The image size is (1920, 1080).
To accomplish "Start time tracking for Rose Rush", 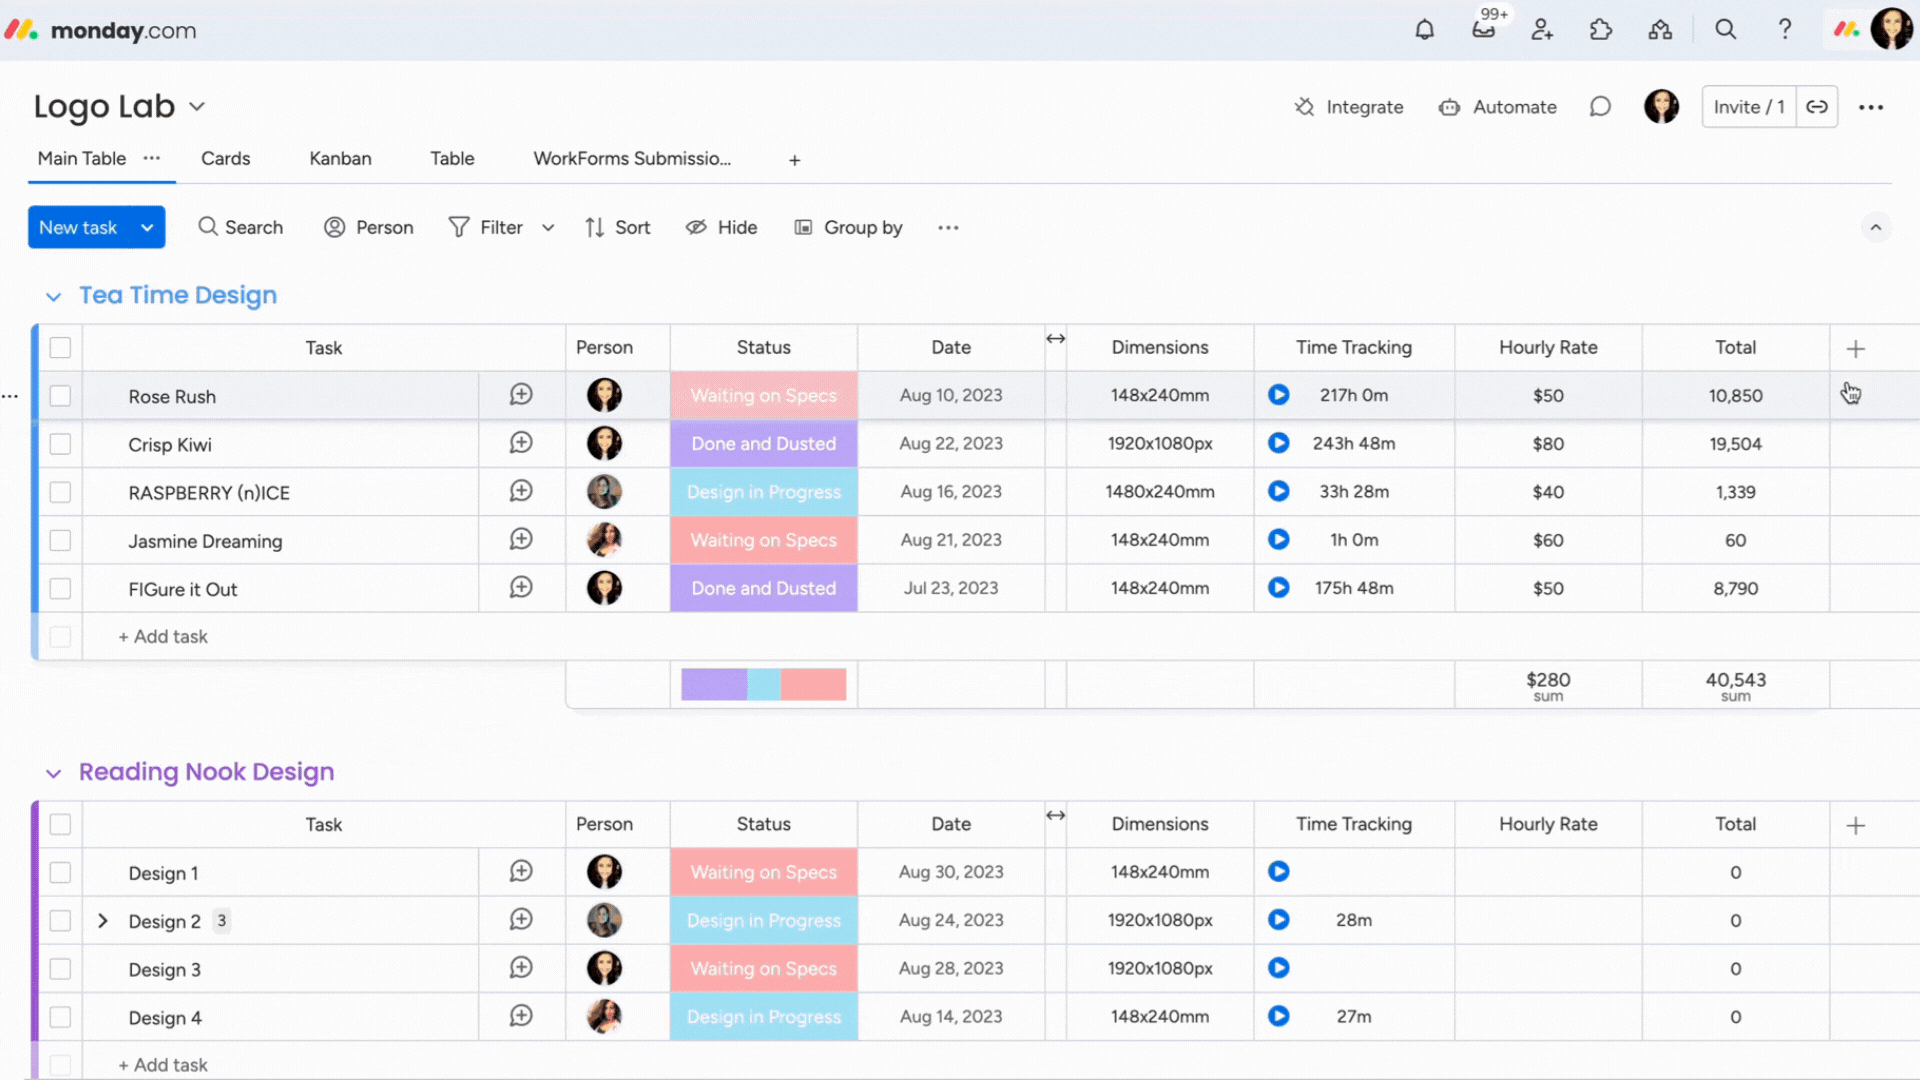I will (1278, 395).
